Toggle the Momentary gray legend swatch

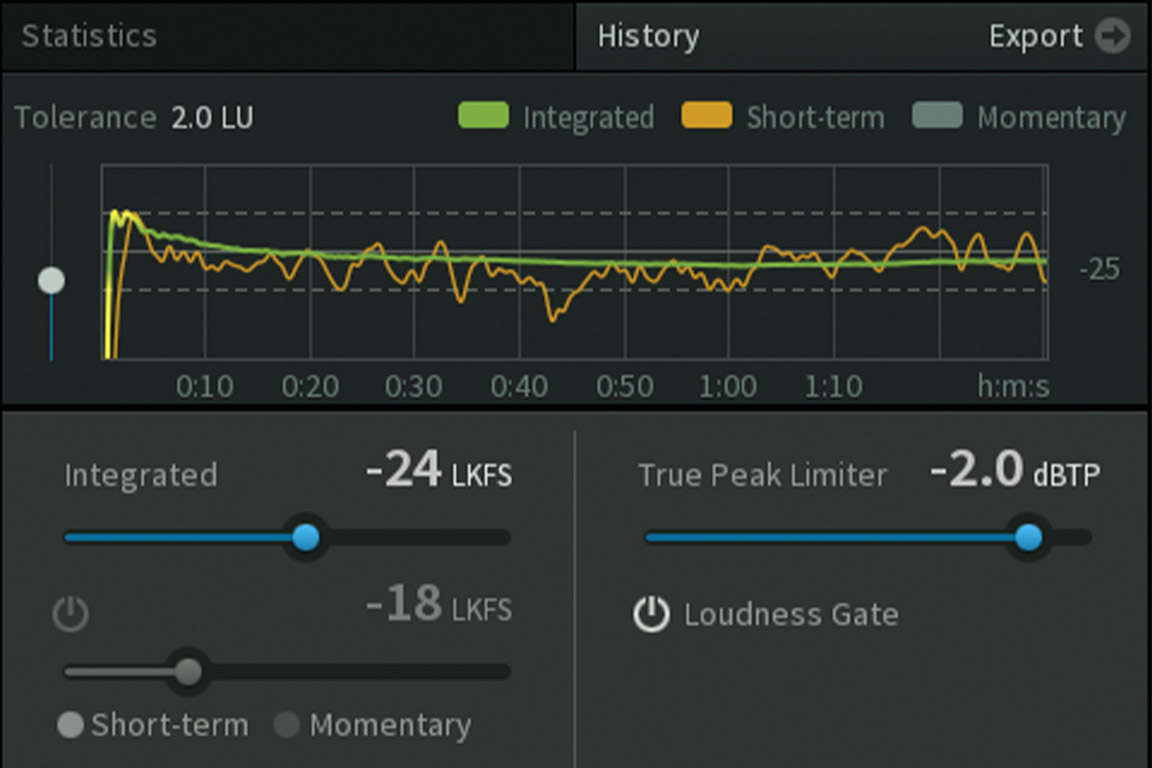[x=937, y=117]
